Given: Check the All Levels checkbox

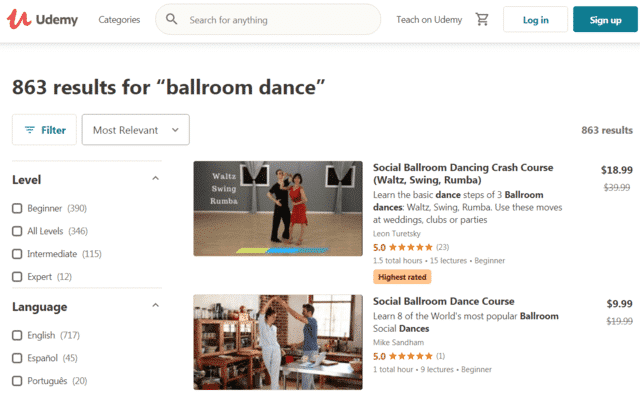Looking at the screenshot, I should 17,231.
